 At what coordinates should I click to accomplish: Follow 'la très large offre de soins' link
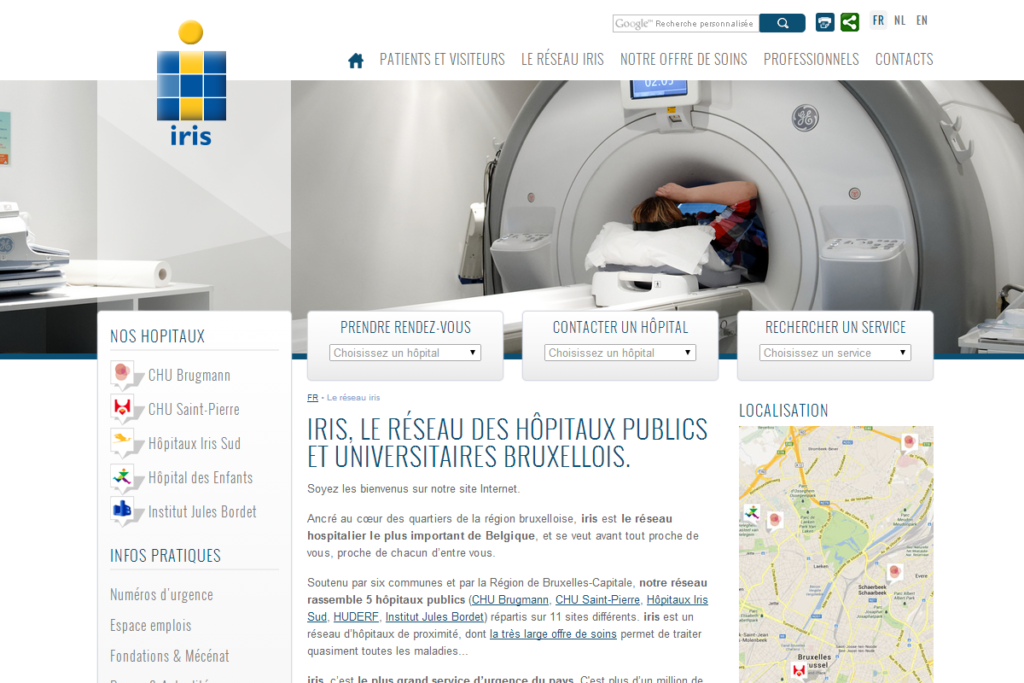[553, 633]
